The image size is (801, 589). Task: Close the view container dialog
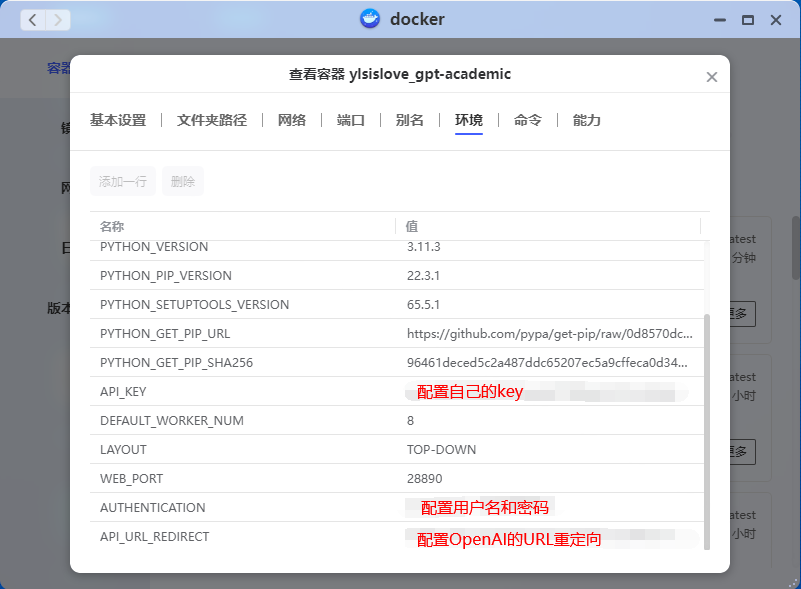click(712, 77)
